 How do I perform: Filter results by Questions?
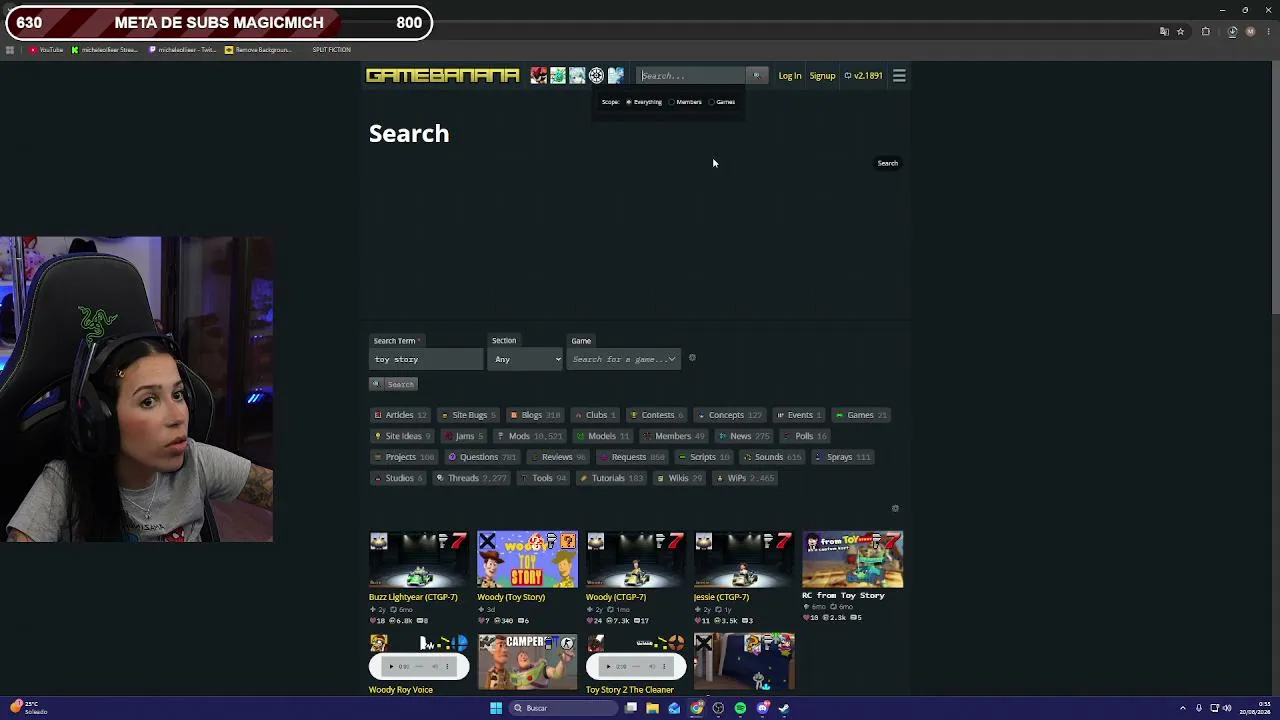click(x=481, y=457)
